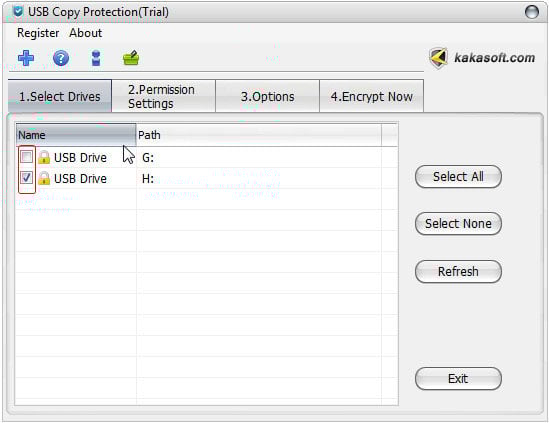Exit the application with Exit button
Viewport: 549px width, 423px height.
458,379
